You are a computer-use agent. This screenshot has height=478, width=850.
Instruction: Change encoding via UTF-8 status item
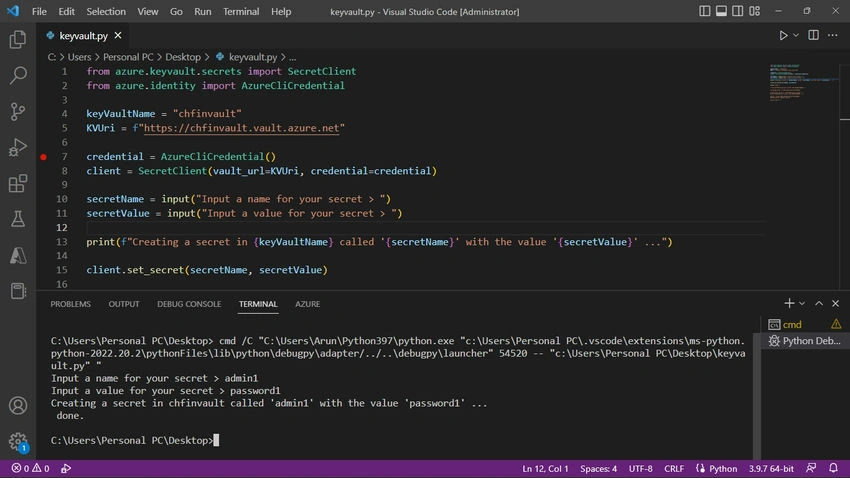(x=640, y=469)
